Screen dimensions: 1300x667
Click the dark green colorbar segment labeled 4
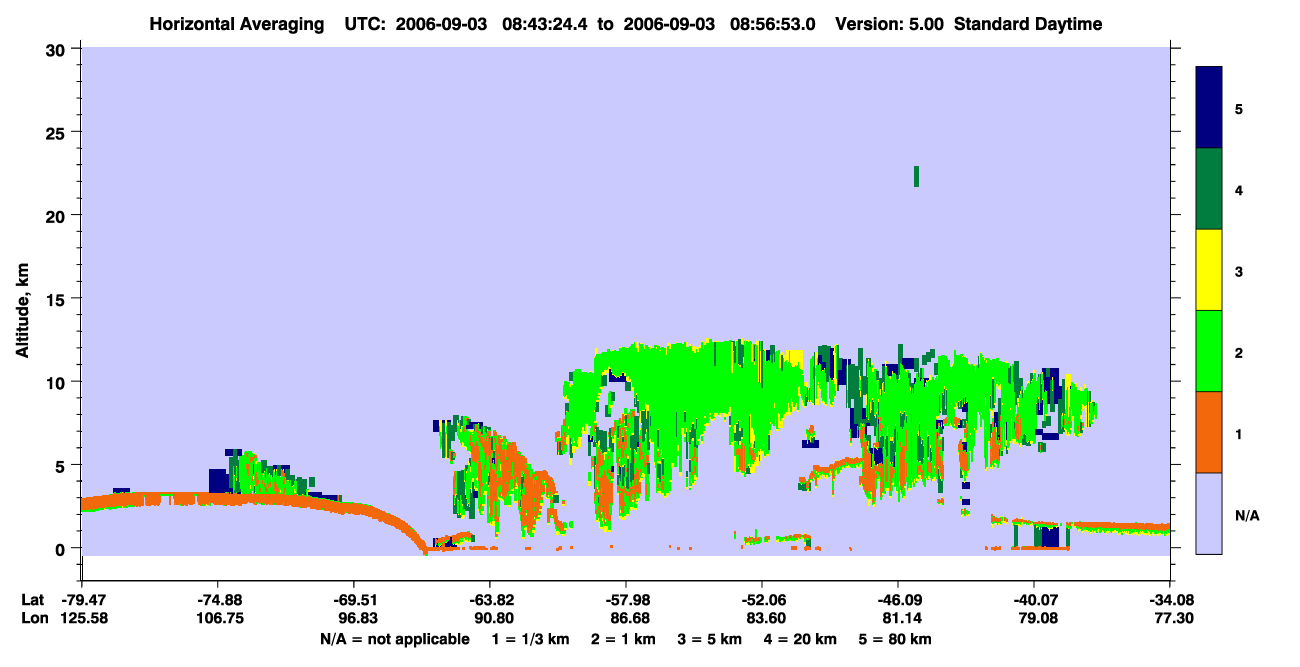click(1209, 189)
